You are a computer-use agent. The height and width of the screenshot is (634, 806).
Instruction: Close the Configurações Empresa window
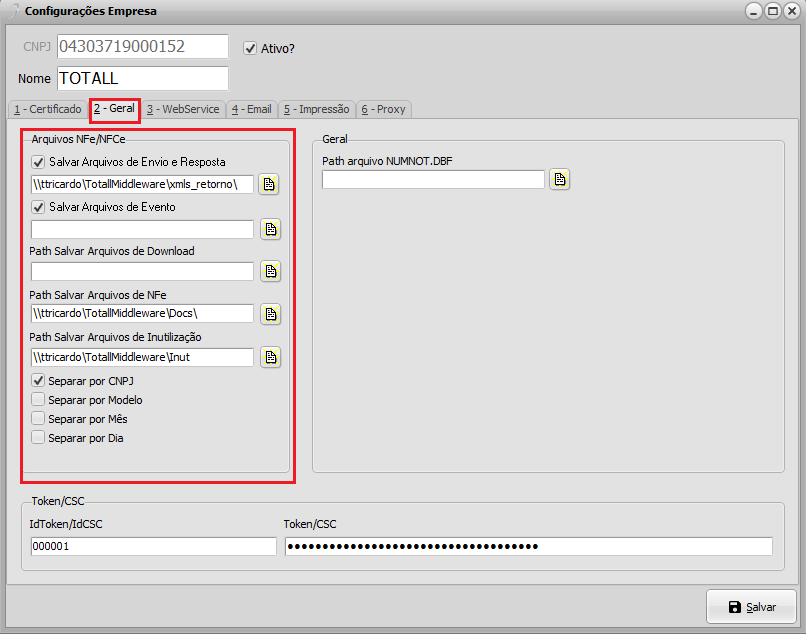tap(792, 11)
